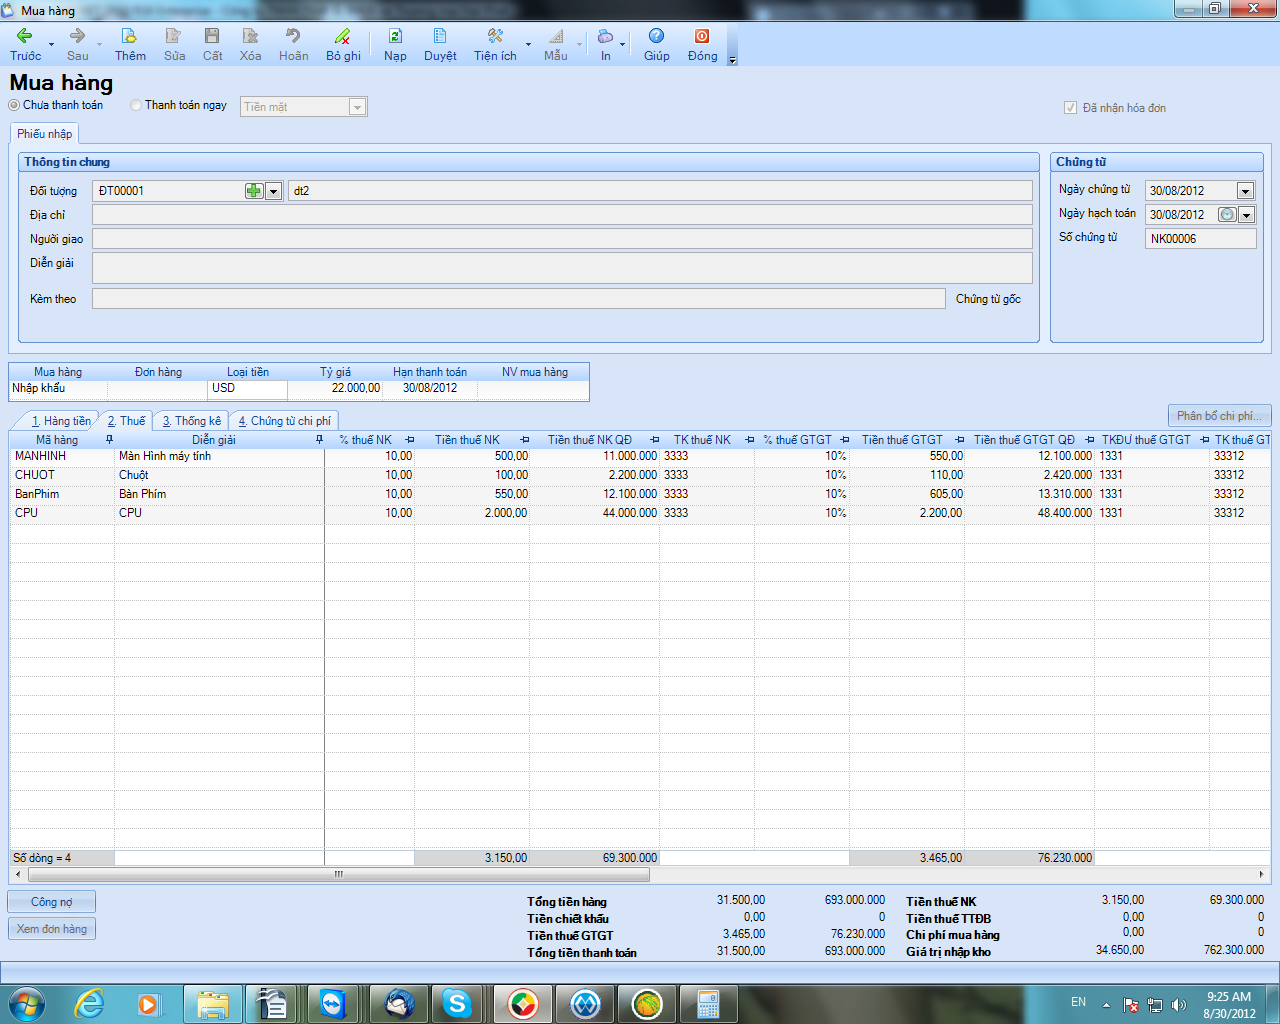Print with the In icon

(x=605, y=36)
